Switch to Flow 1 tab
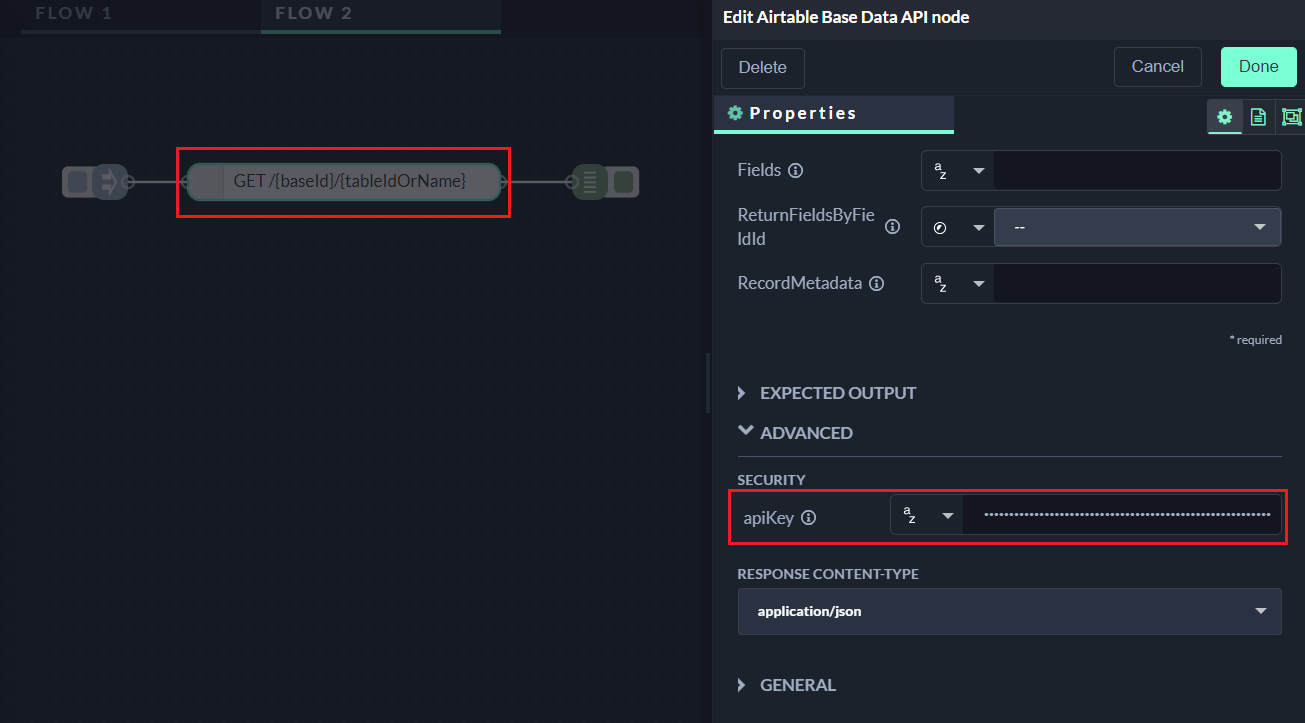Viewport: 1305px width, 723px height. (74, 14)
